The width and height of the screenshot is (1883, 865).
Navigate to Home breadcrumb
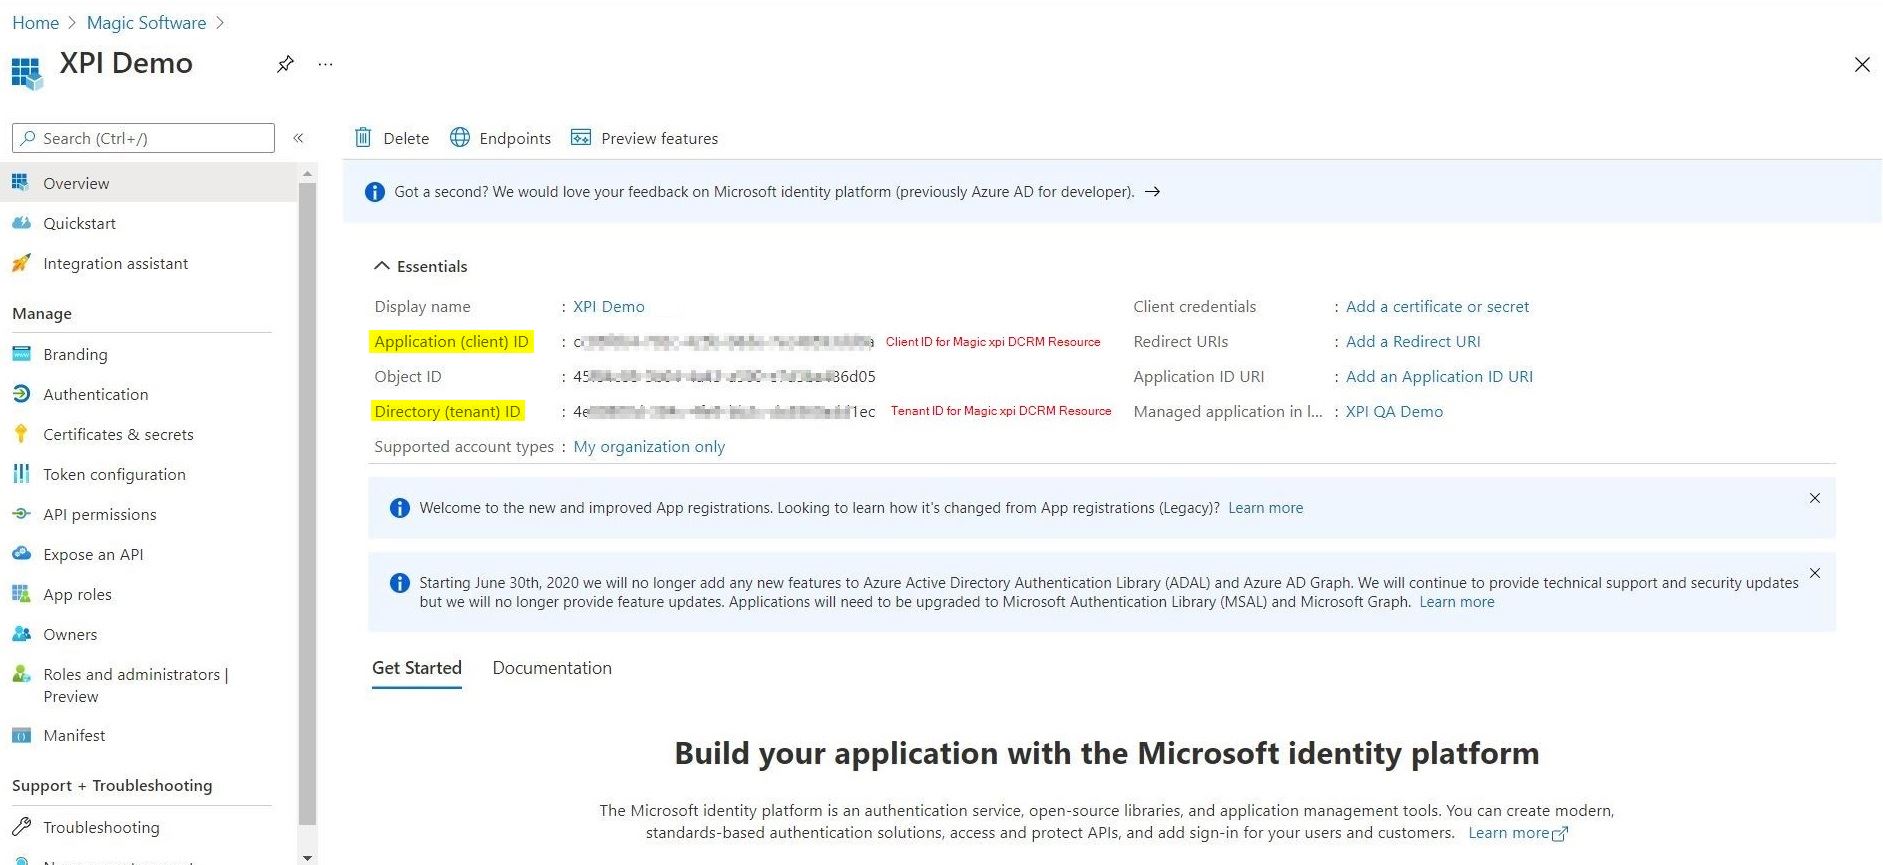(x=36, y=23)
